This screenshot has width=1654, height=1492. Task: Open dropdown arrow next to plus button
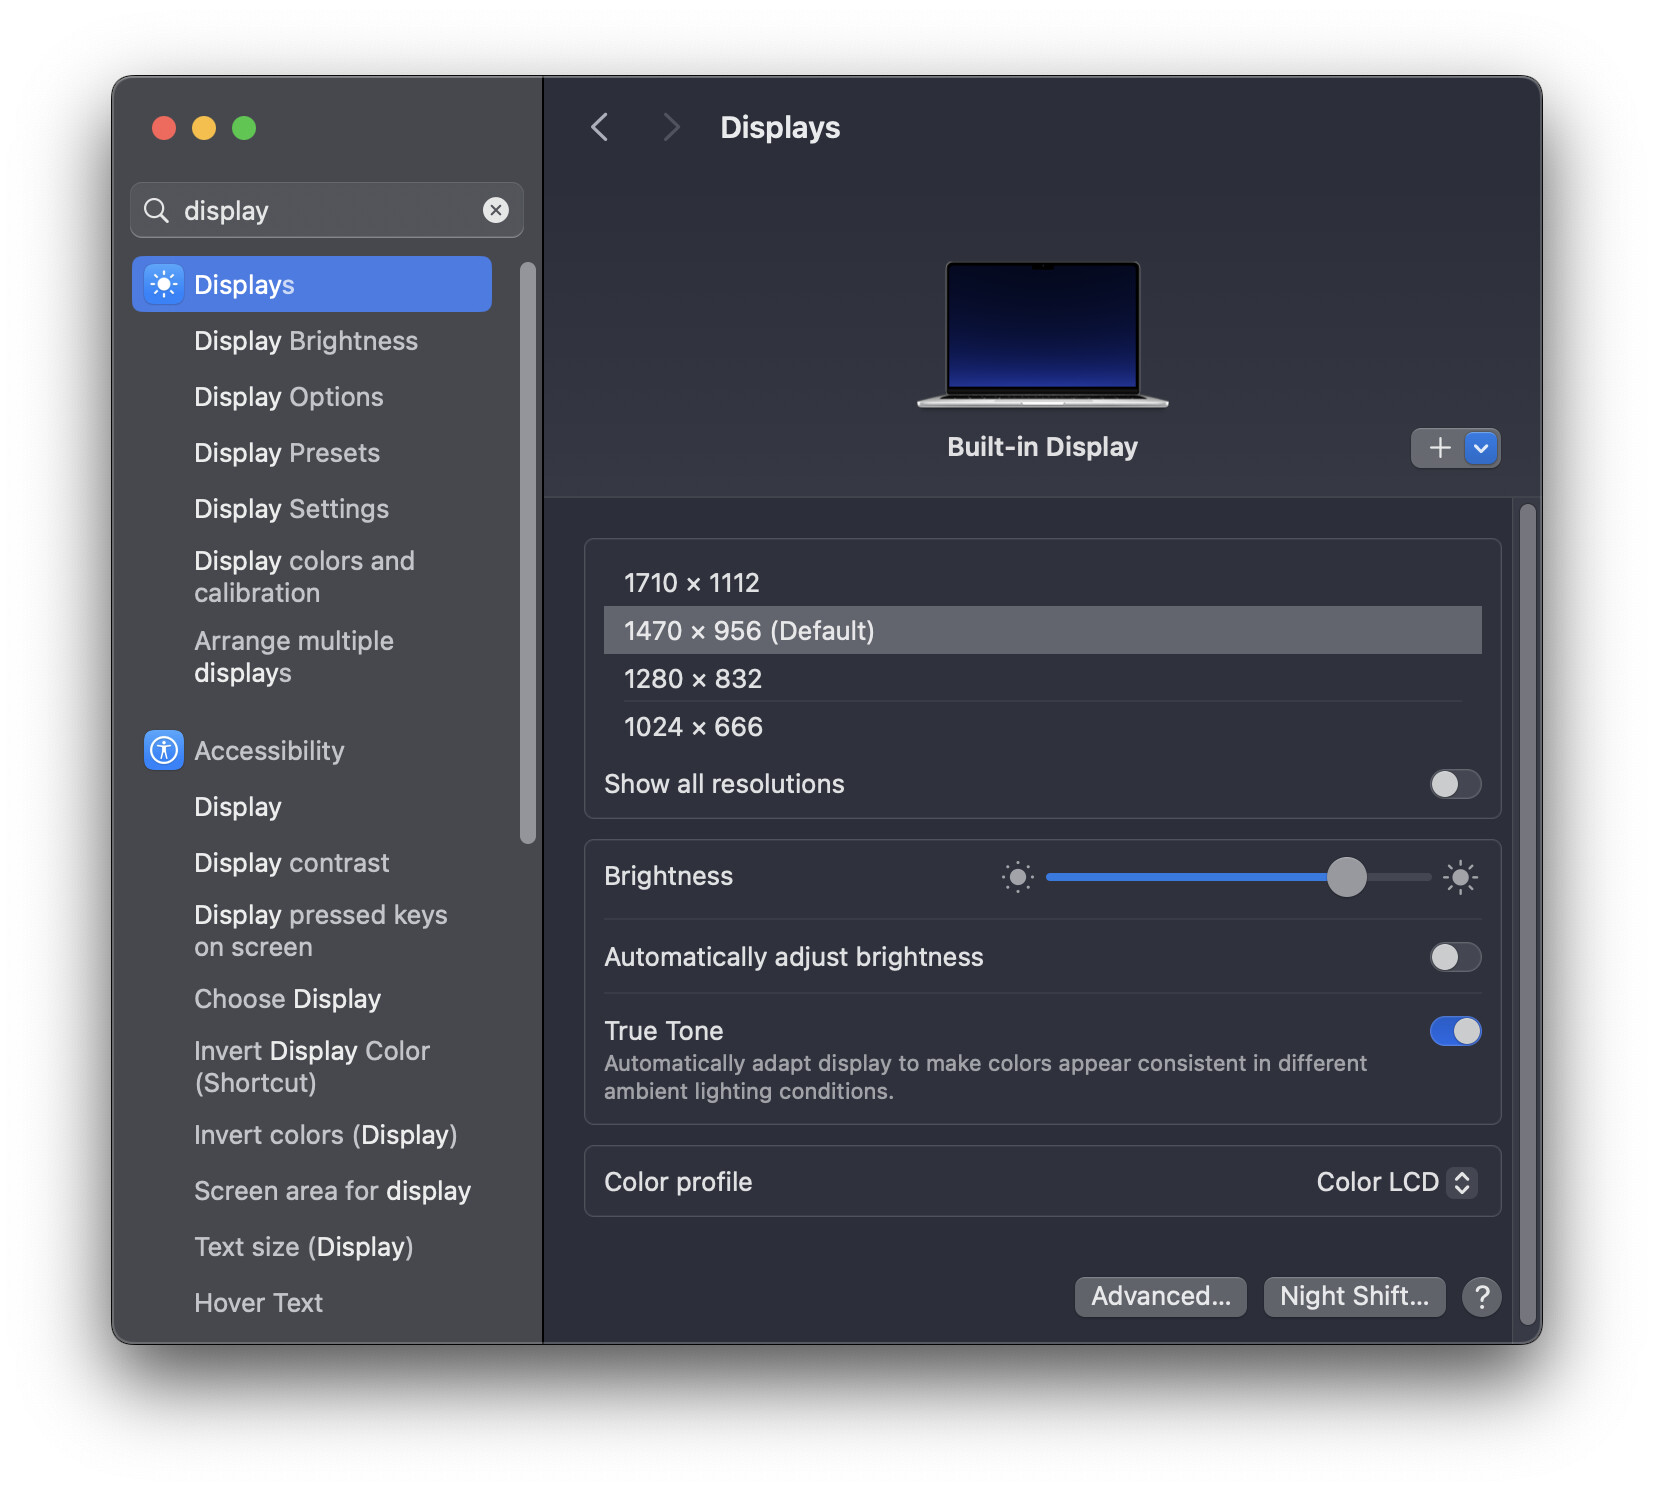[x=1481, y=448]
